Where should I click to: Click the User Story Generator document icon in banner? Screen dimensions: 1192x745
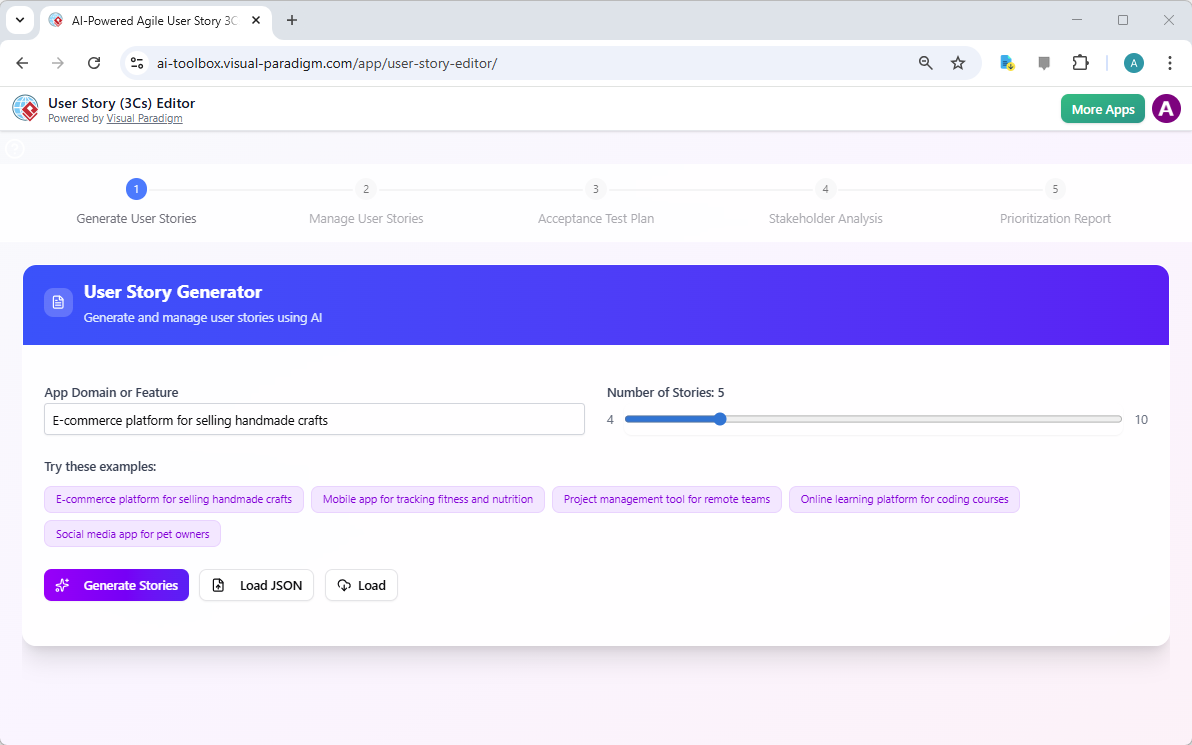click(57, 302)
